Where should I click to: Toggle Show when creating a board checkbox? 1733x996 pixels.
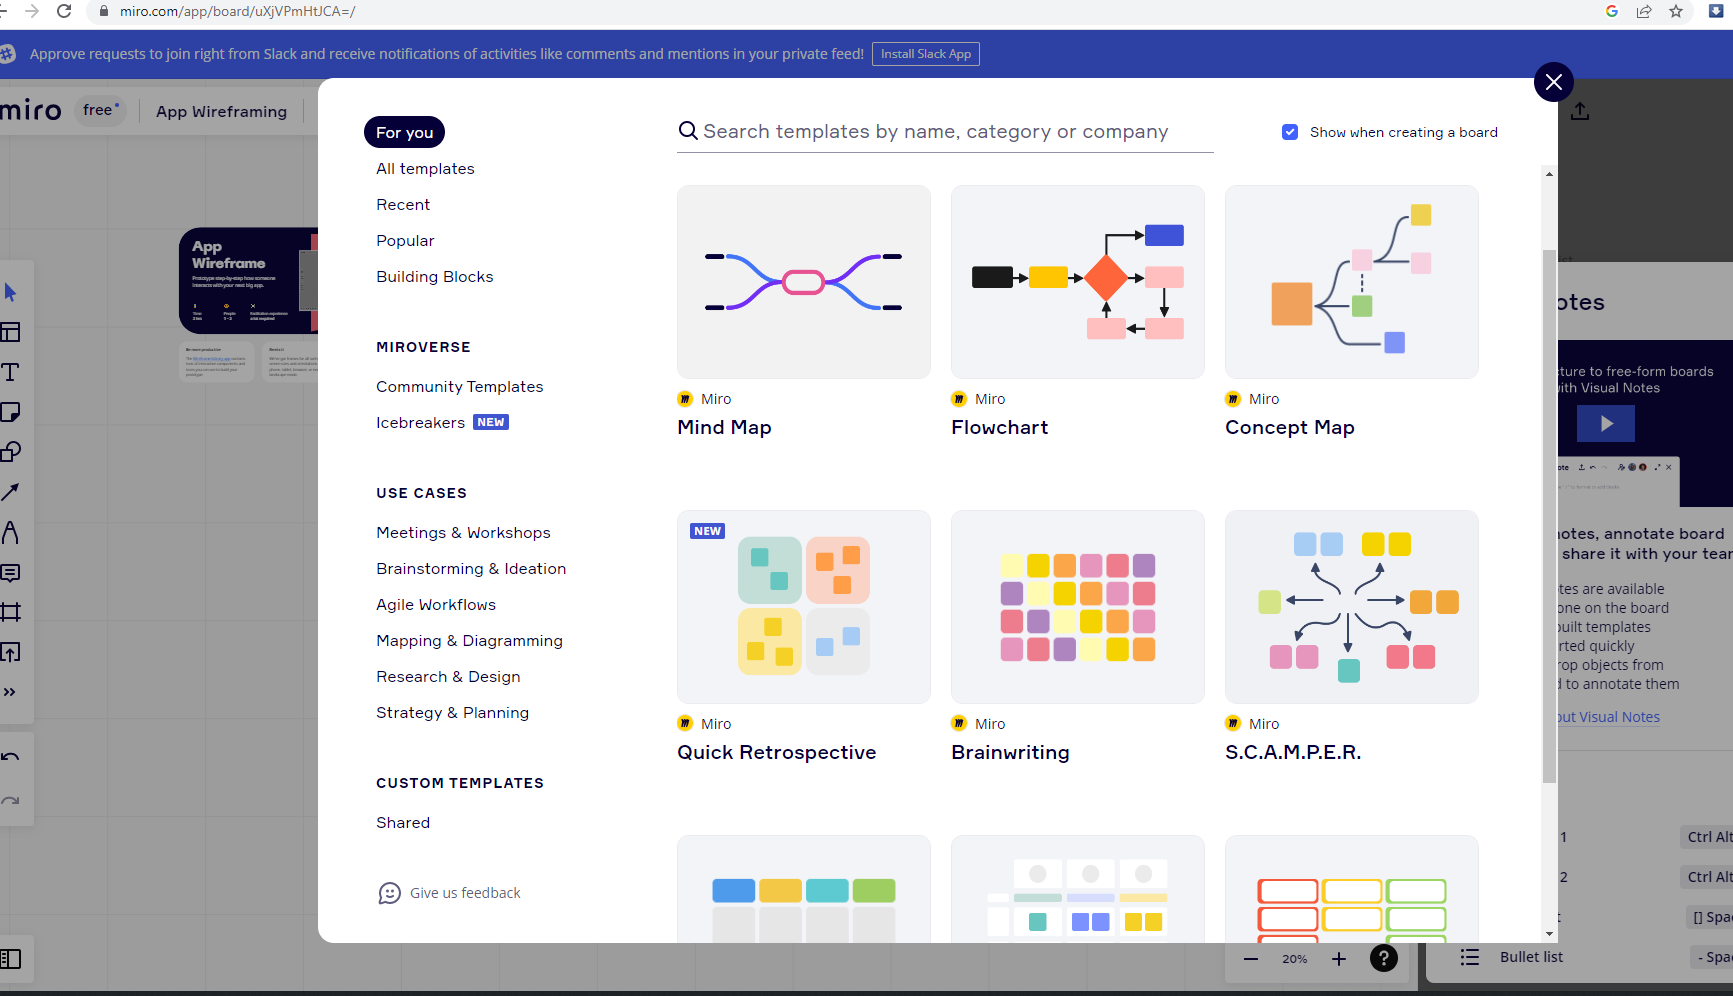point(1290,132)
